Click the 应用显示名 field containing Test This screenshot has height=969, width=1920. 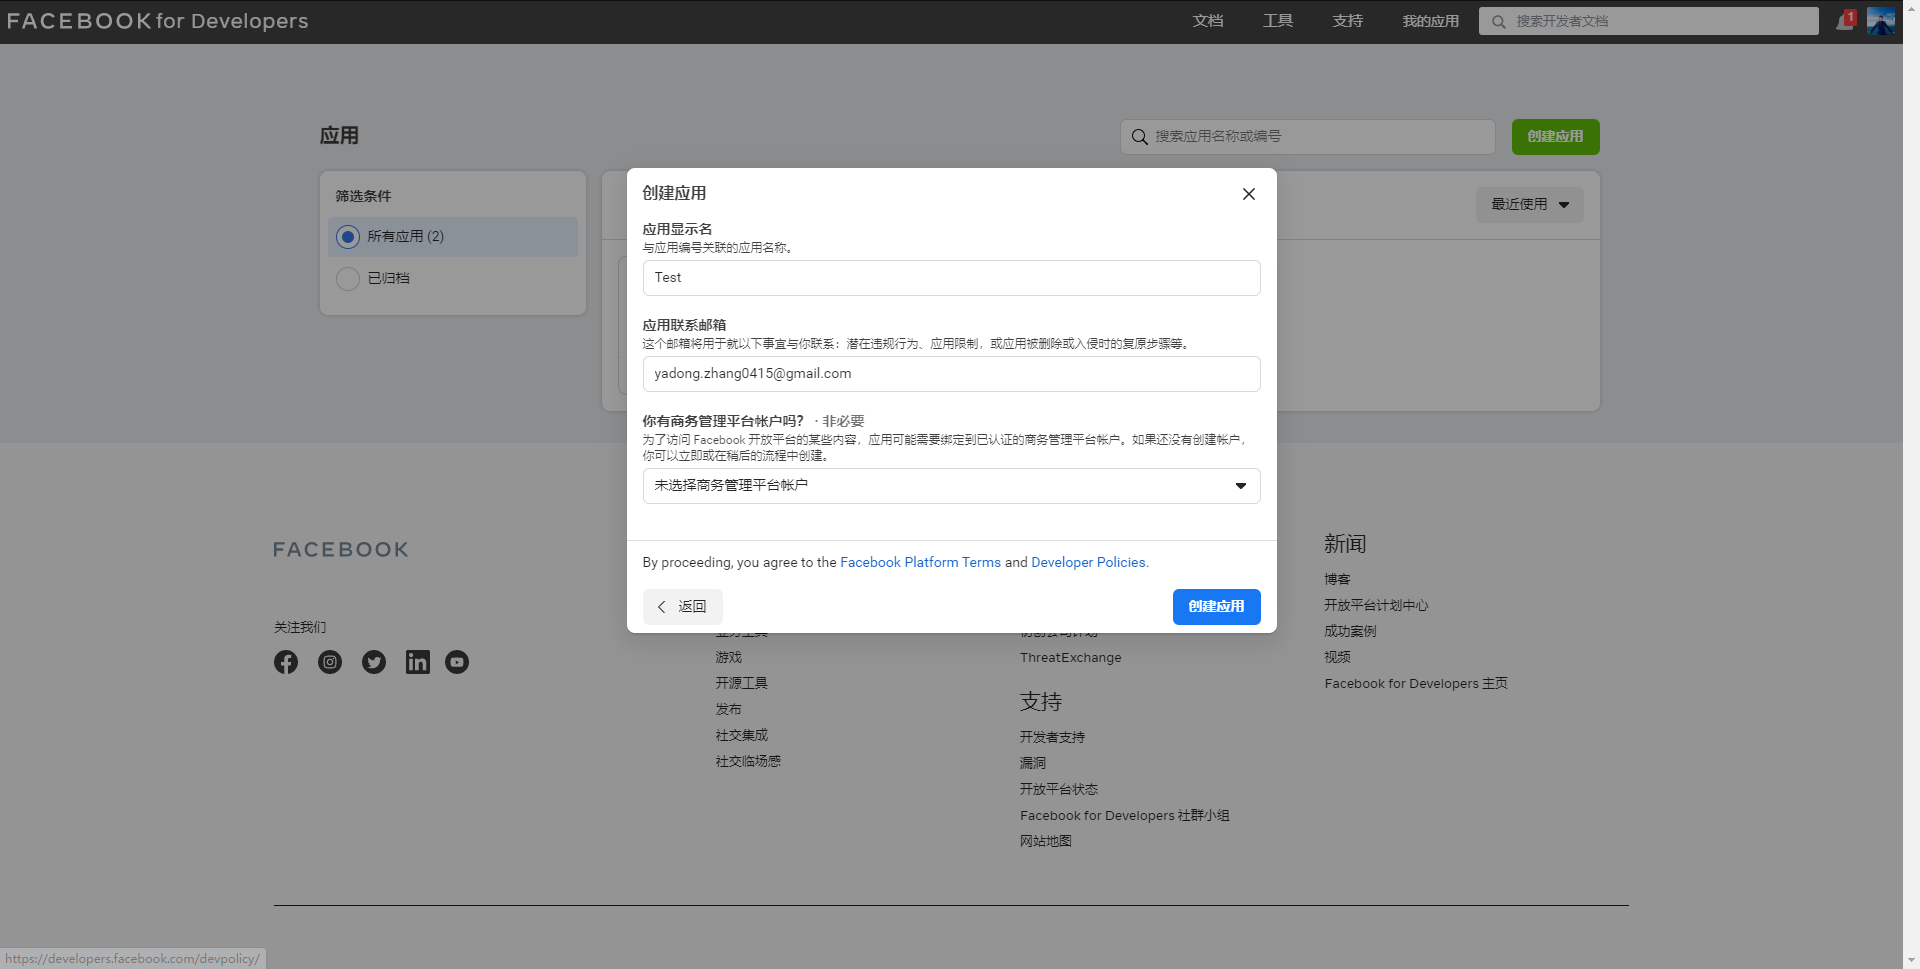[x=951, y=278]
